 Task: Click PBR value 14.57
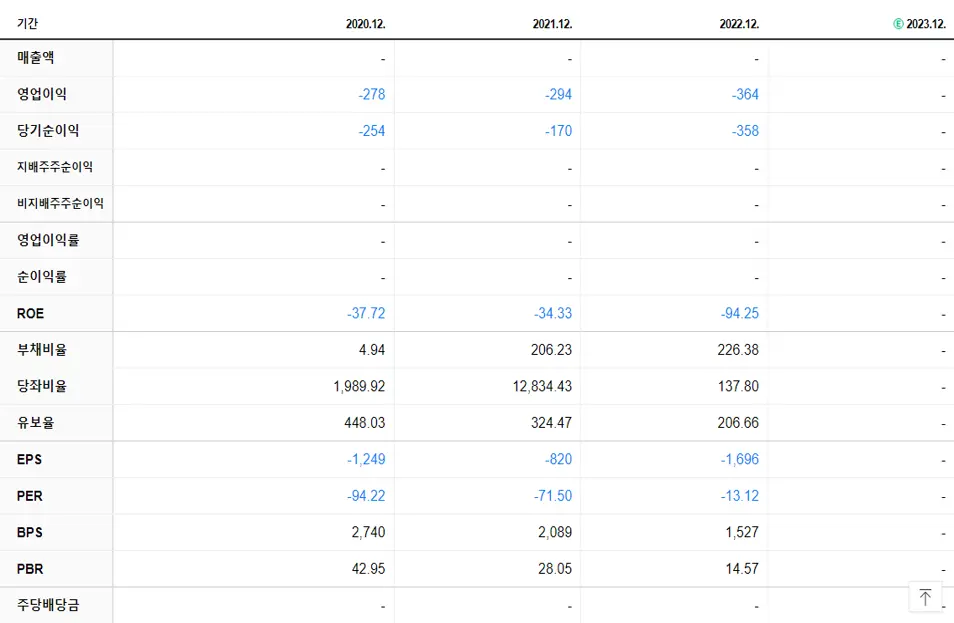coord(742,569)
